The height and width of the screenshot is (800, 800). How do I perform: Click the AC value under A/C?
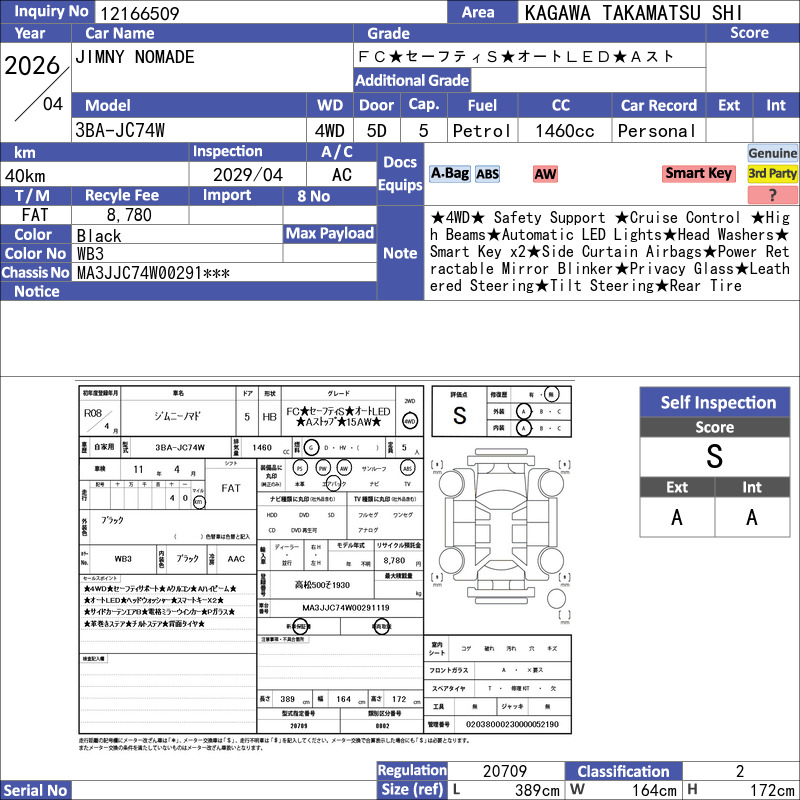342,175
